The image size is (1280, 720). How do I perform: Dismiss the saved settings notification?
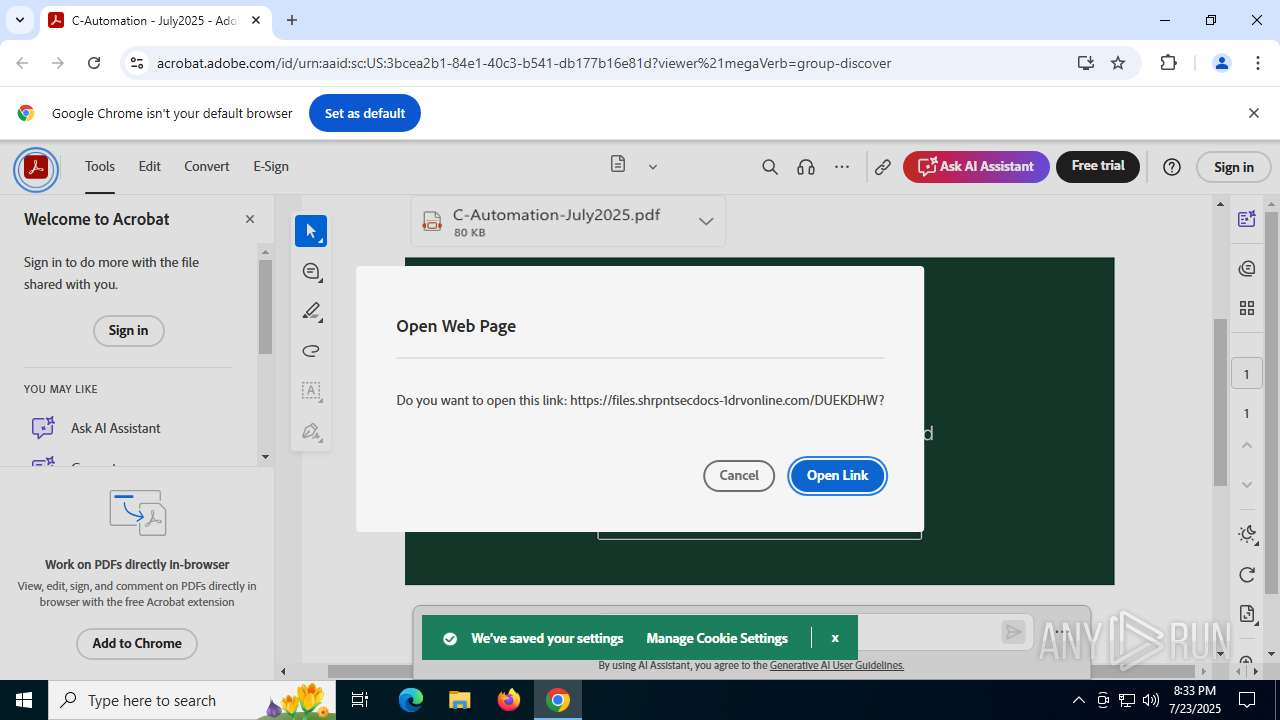[x=835, y=638]
